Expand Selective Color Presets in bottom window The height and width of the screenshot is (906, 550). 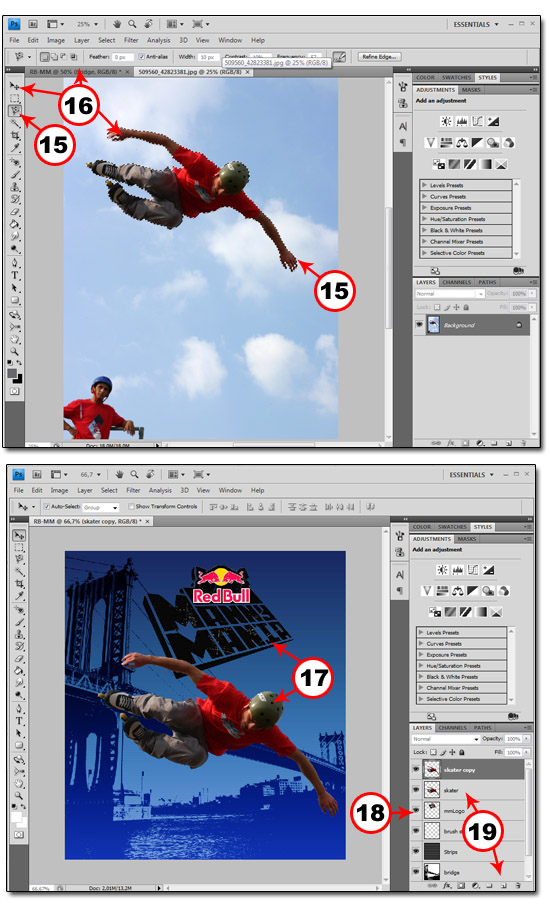421,699
